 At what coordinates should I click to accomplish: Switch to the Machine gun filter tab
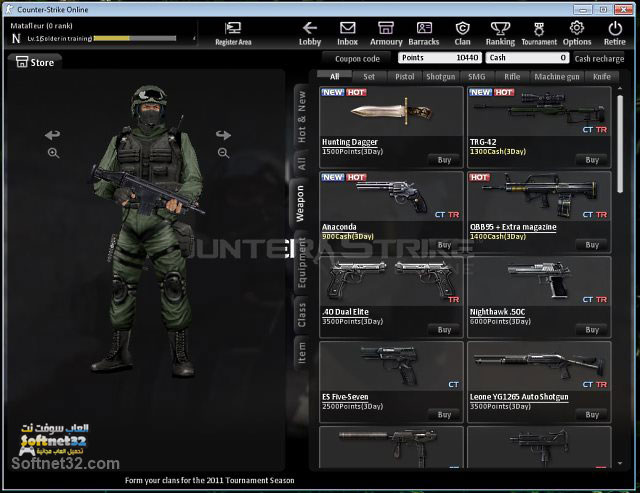tap(557, 77)
